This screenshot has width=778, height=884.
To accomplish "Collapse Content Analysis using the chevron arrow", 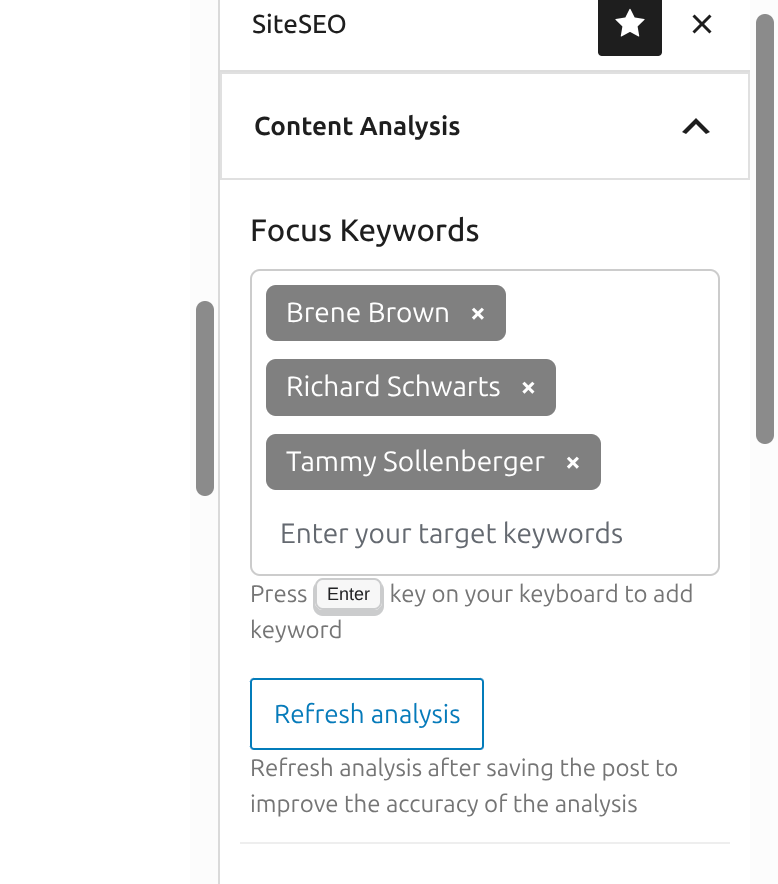I will 695,127.
